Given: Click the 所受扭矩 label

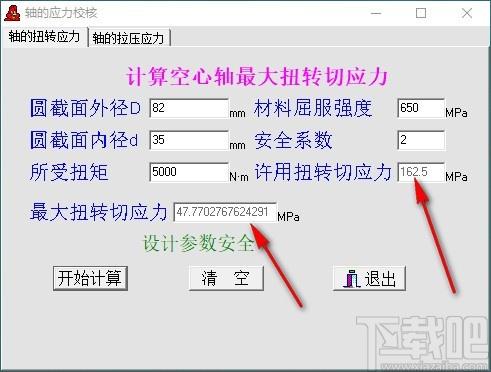Looking at the screenshot, I should click(x=69, y=172).
